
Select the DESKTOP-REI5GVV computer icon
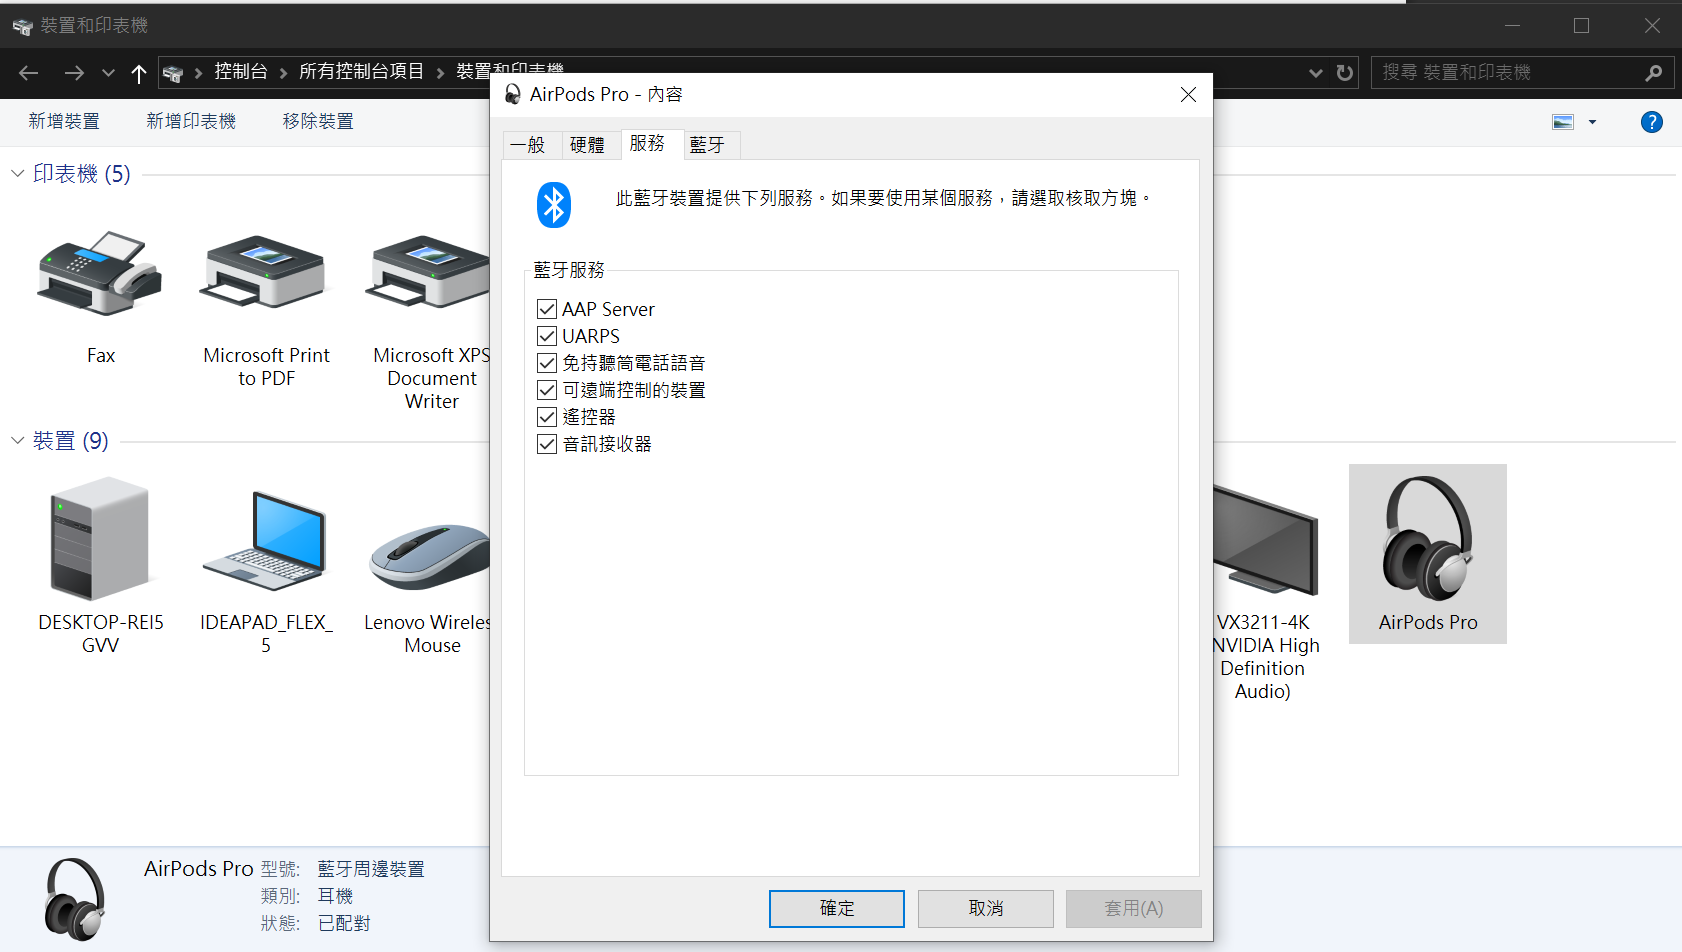100,538
